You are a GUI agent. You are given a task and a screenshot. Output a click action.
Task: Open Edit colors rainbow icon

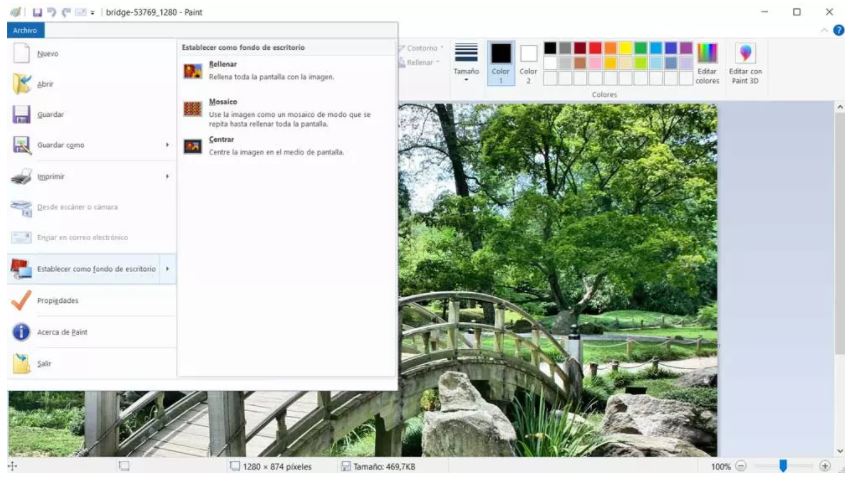click(707, 63)
